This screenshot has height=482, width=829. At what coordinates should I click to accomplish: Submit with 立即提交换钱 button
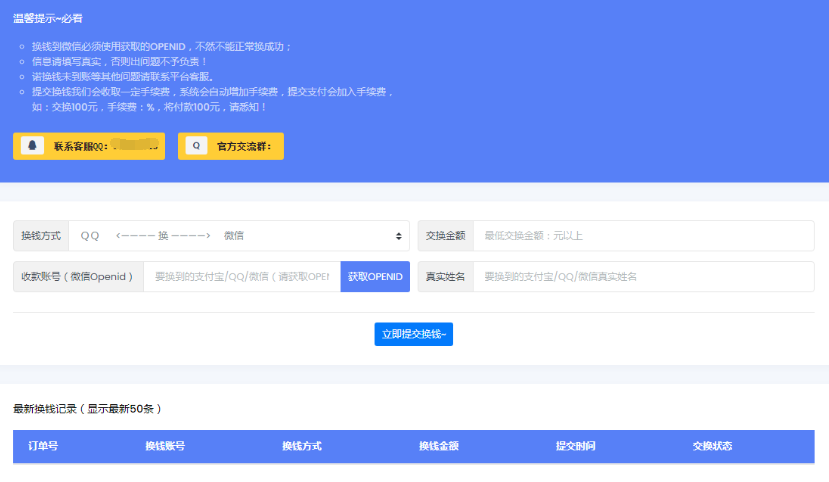point(413,334)
